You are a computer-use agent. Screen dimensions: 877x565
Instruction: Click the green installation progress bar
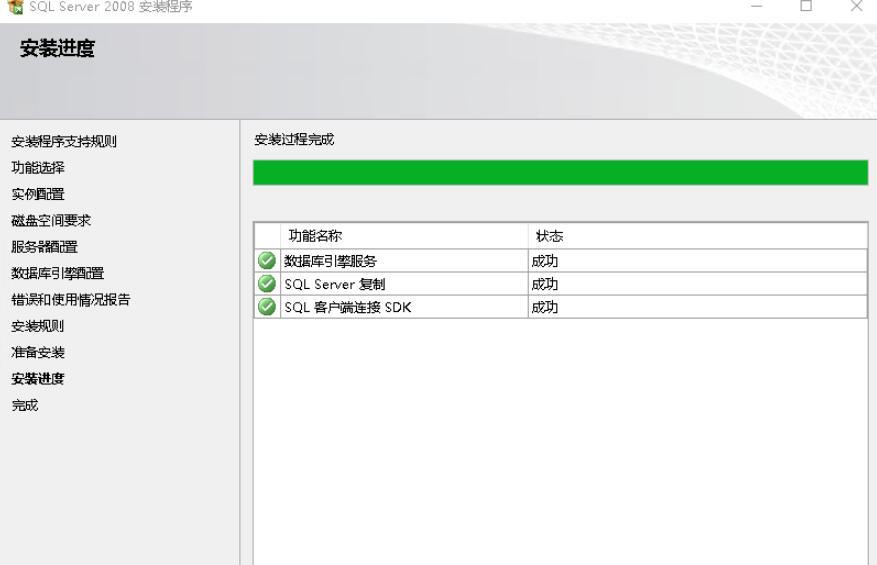(x=560, y=172)
